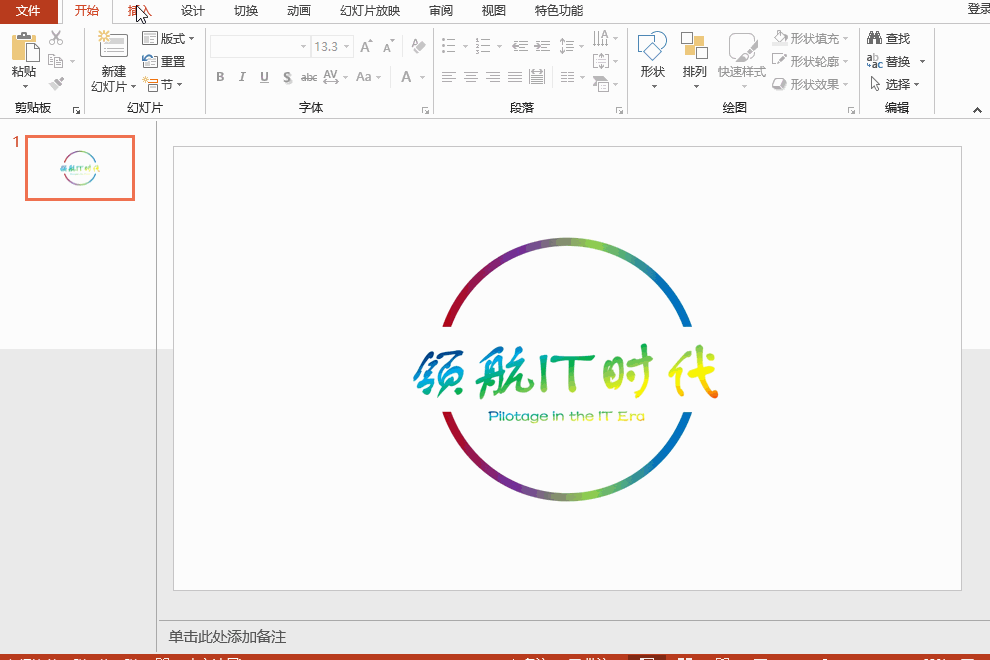Toggle Center alignment button
This screenshot has height=660, width=990.
click(471, 77)
